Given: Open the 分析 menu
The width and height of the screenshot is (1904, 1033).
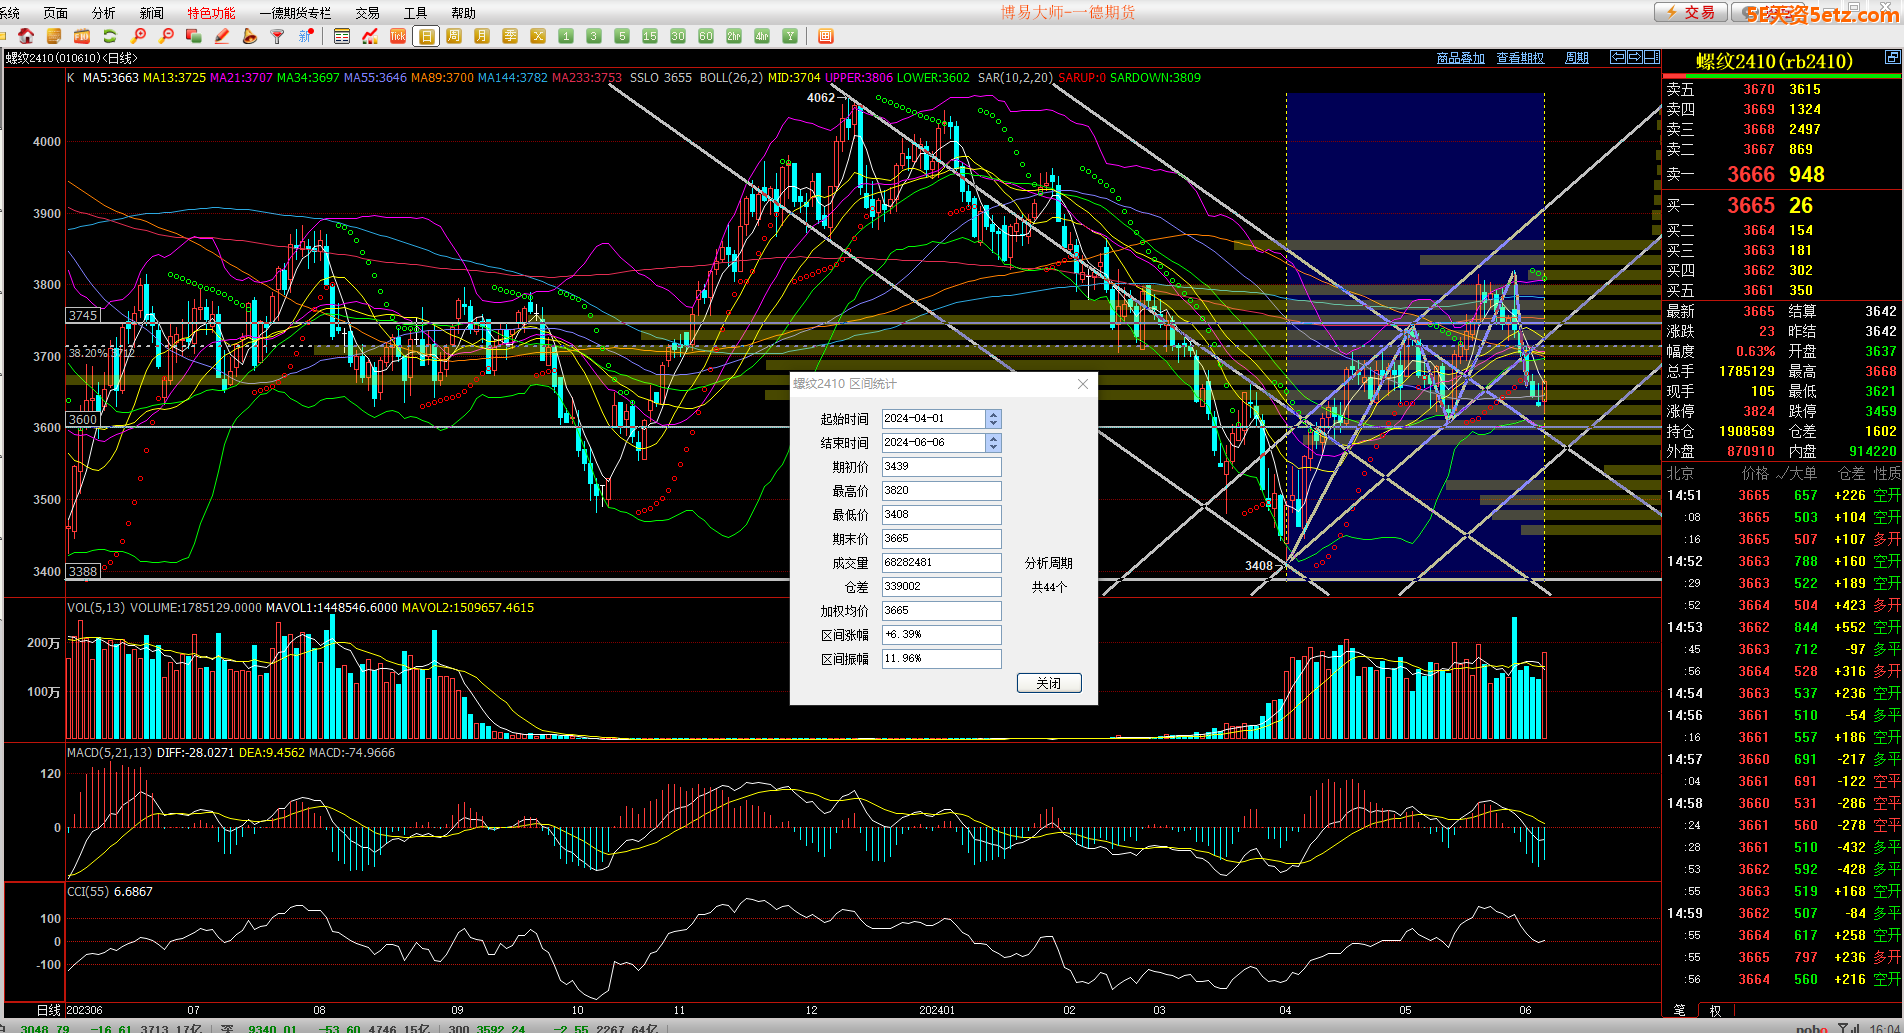Looking at the screenshot, I should pyautogui.click(x=103, y=13).
